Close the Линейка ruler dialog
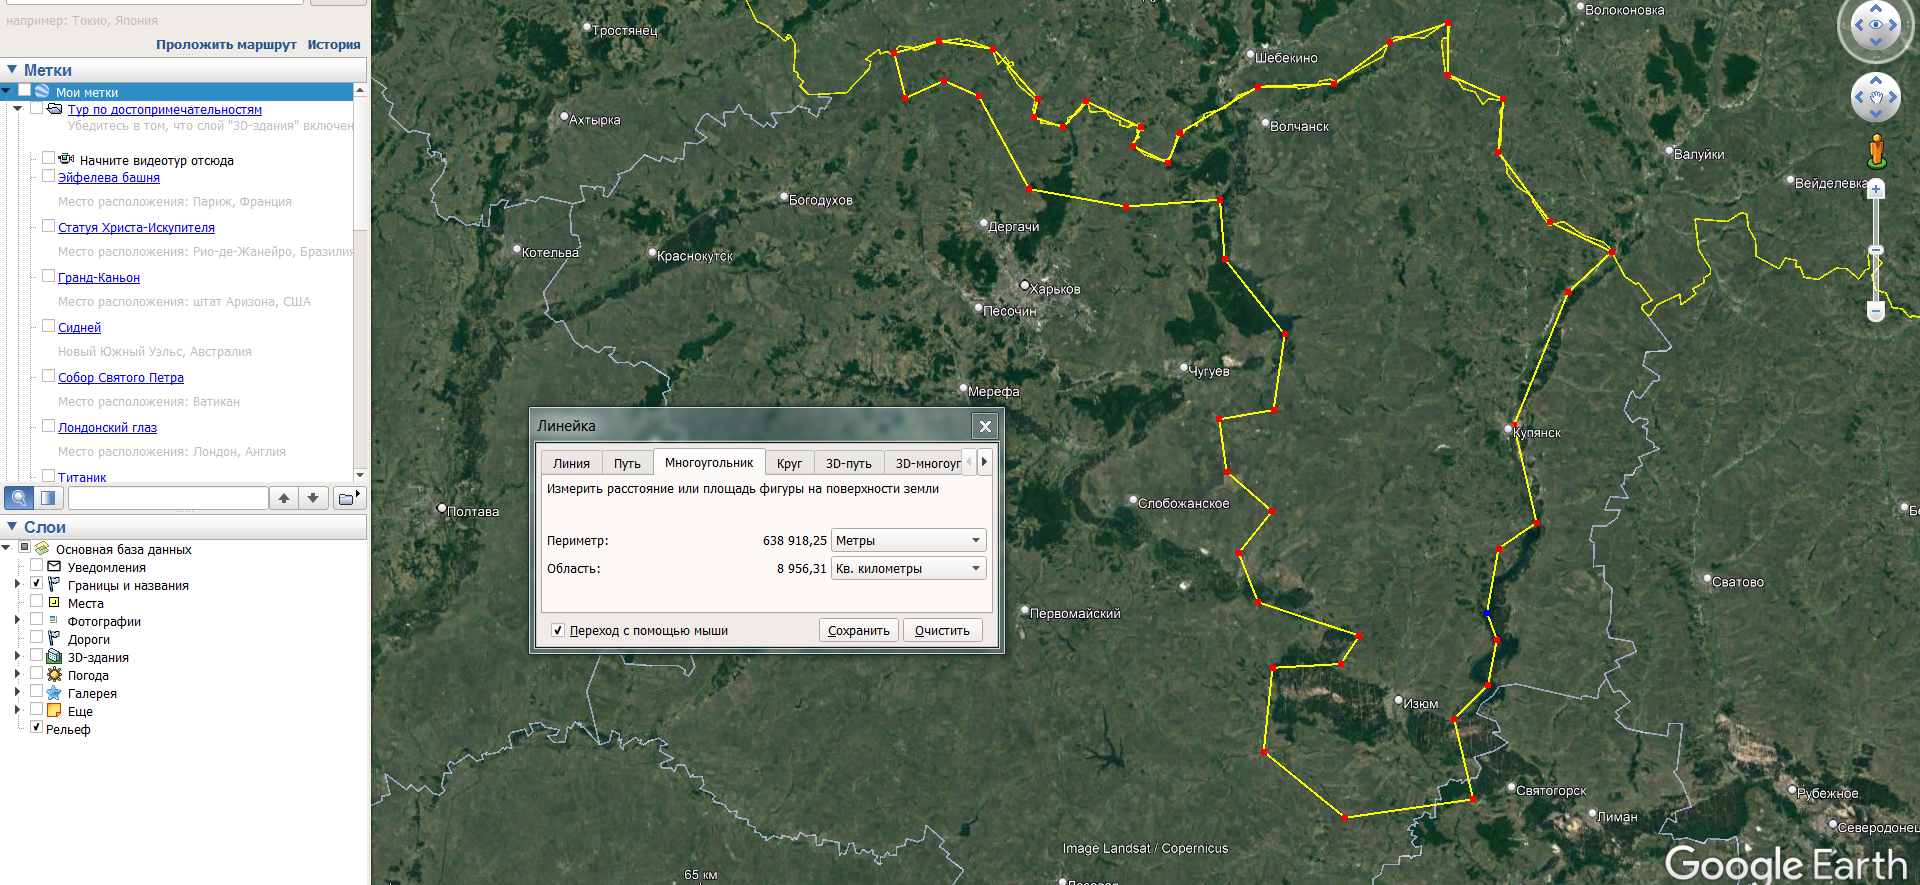This screenshot has height=885, width=1920. 985,426
